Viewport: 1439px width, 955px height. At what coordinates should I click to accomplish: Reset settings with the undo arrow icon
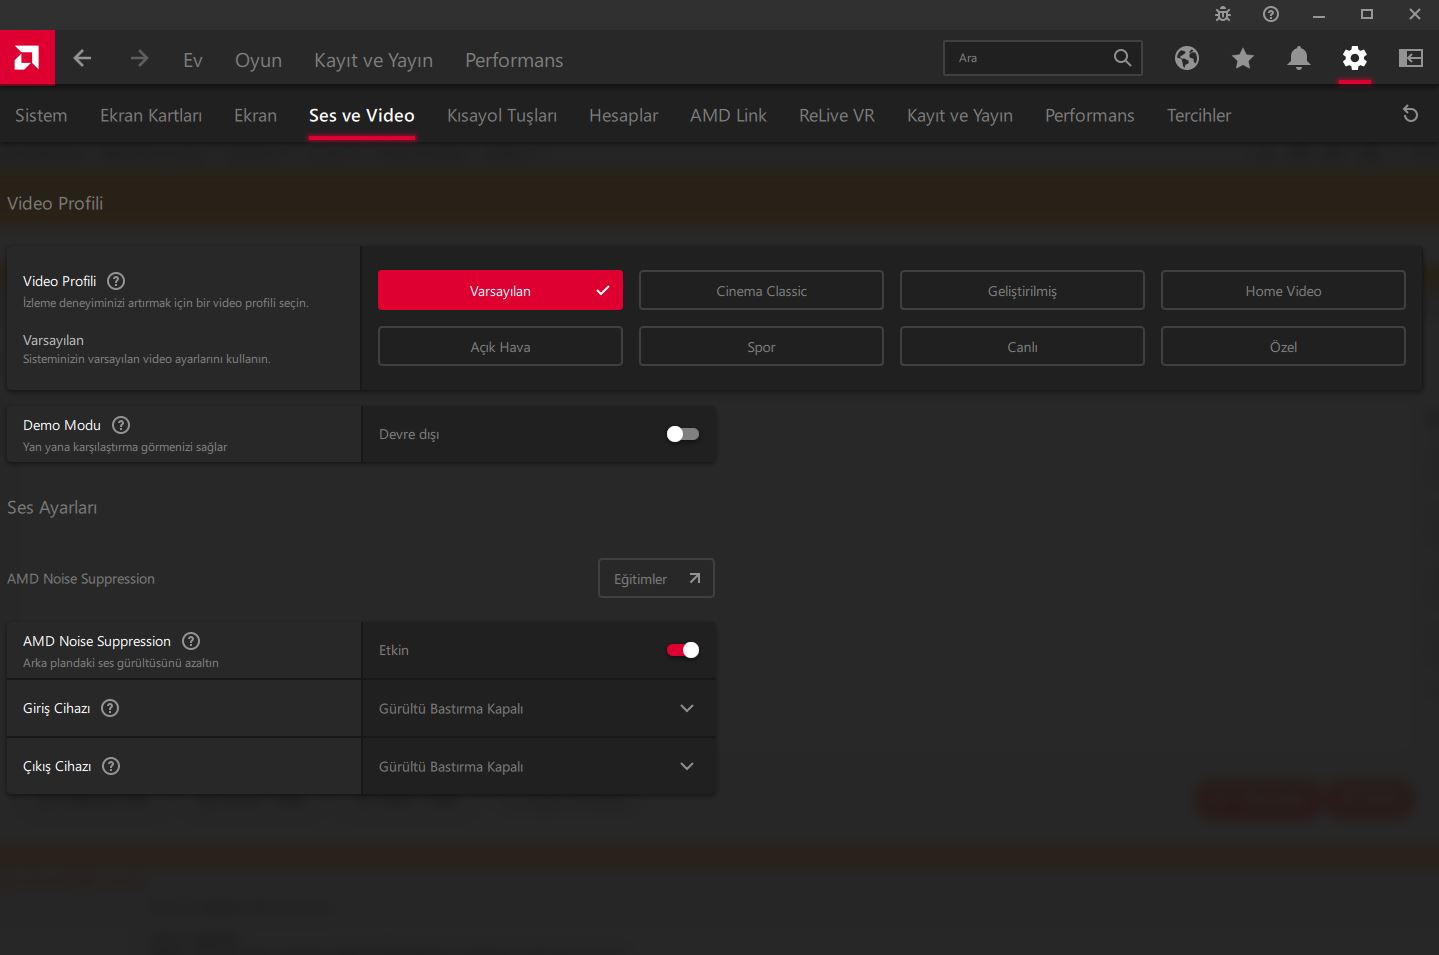click(x=1410, y=114)
